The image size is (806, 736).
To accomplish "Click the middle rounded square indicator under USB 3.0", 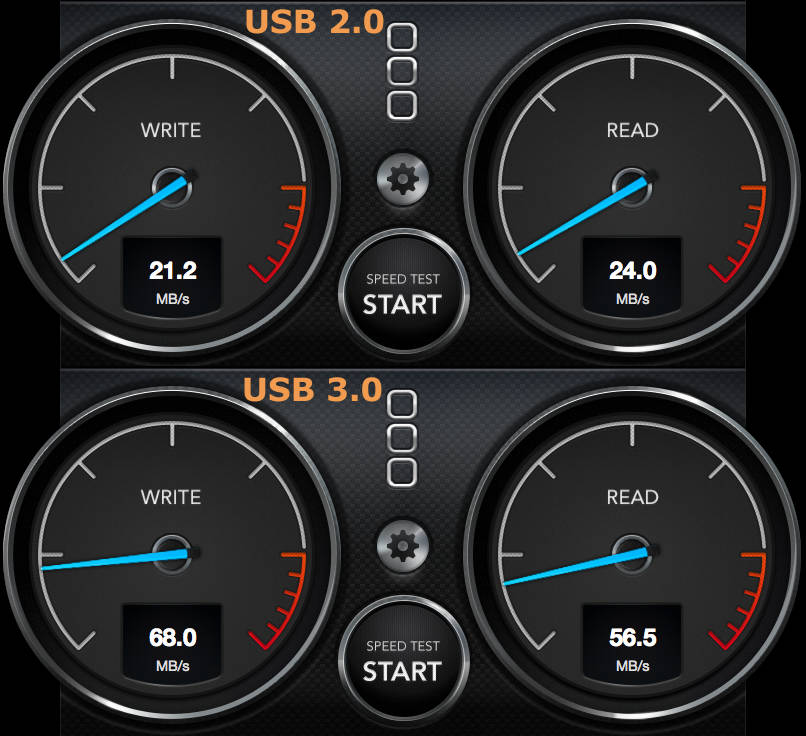I will coord(401,438).
